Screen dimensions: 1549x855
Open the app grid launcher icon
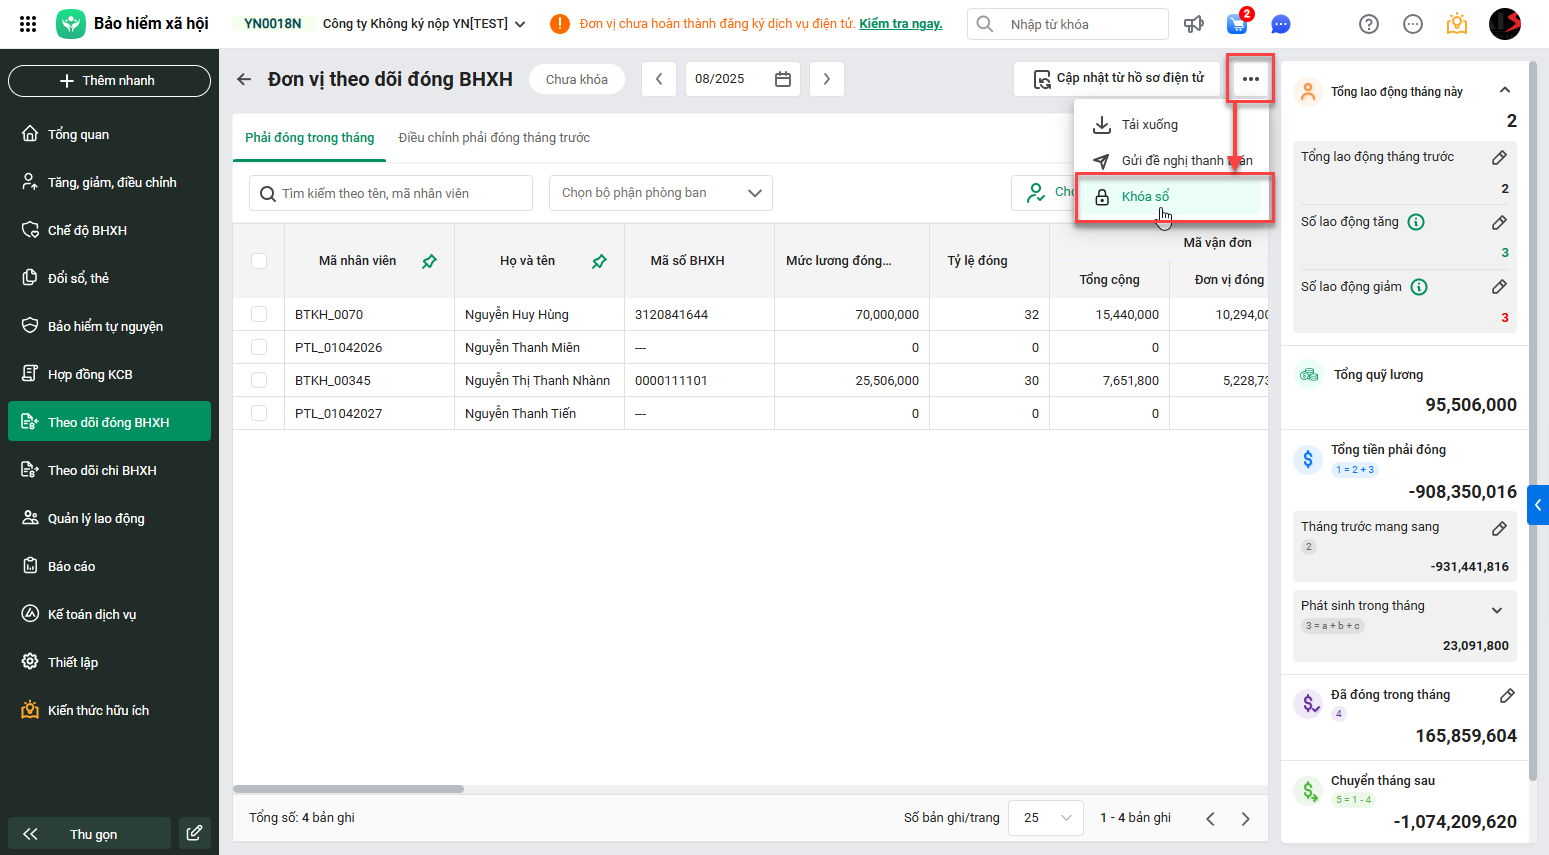(x=28, y=24)
